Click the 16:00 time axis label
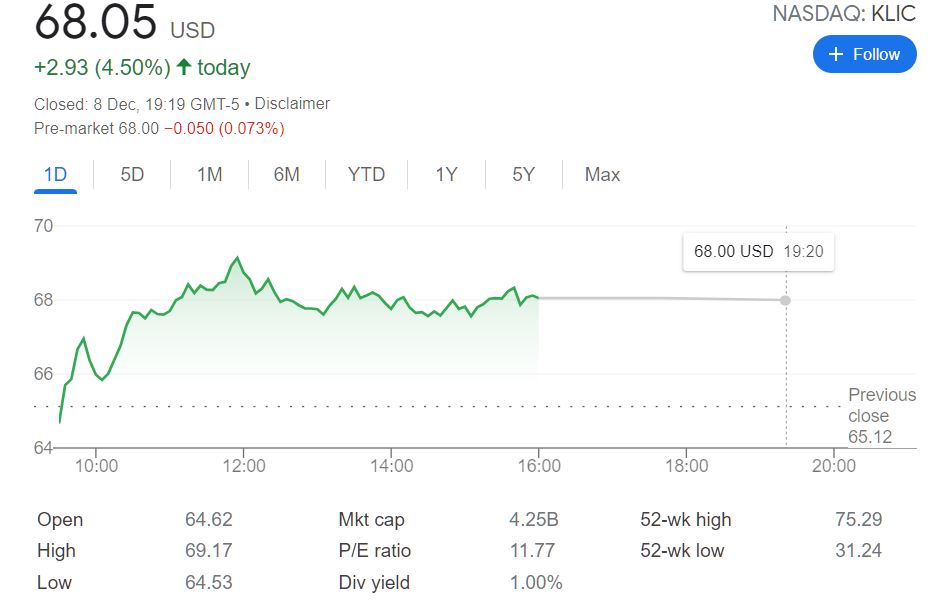936x602 pixels. pyautogui.click(x=539, y=466)
